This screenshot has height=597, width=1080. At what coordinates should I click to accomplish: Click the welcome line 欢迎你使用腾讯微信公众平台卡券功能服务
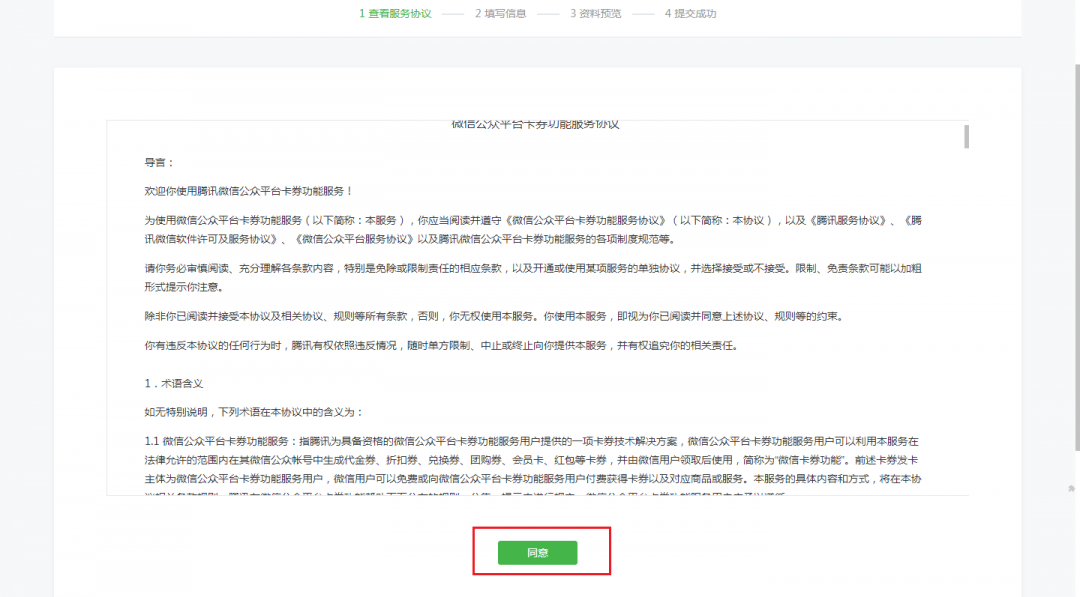248,191
